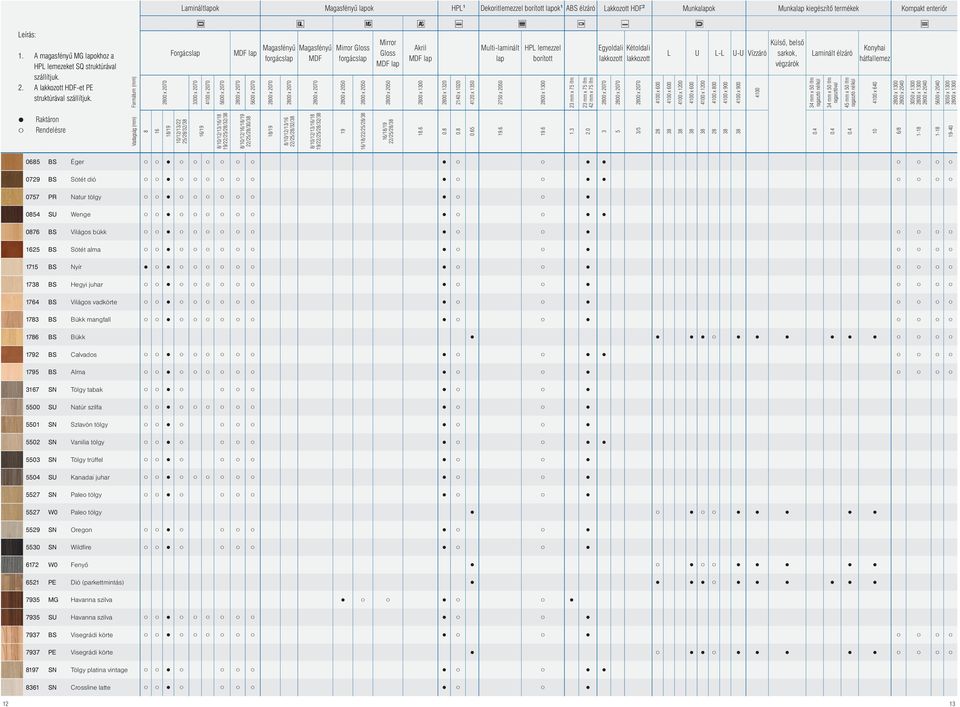Screen dimensions: 960x707
Task: Click the icon below the HPL header
Action: point(459,24)
